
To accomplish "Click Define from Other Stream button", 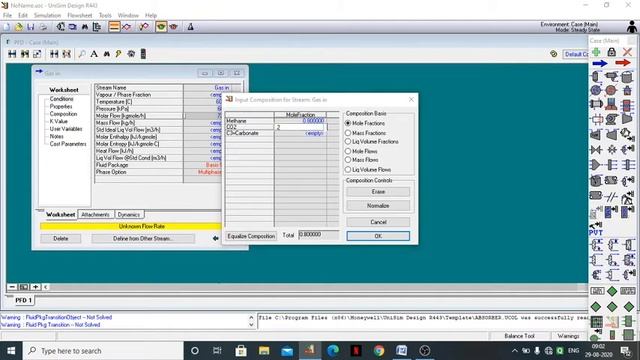I will click(x=143, y=238).
